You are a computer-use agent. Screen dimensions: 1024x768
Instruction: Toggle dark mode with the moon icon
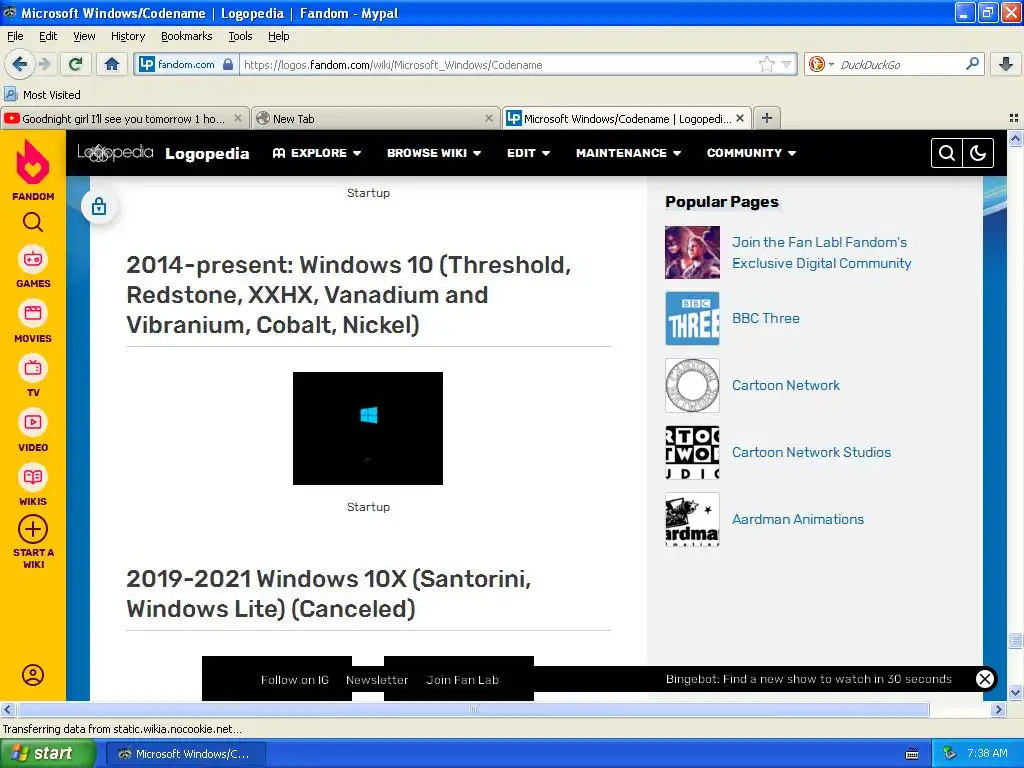point(978,153)
